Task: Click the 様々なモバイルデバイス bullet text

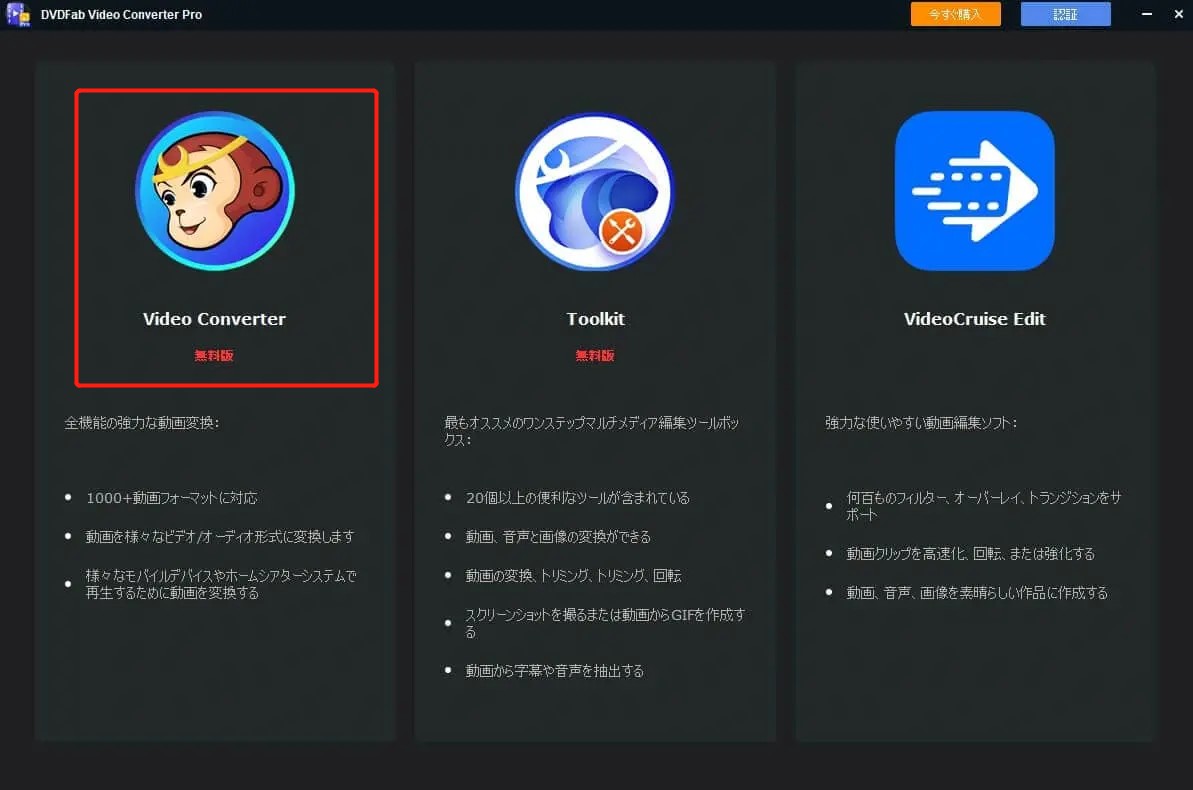Action: [x=221, y=584]
